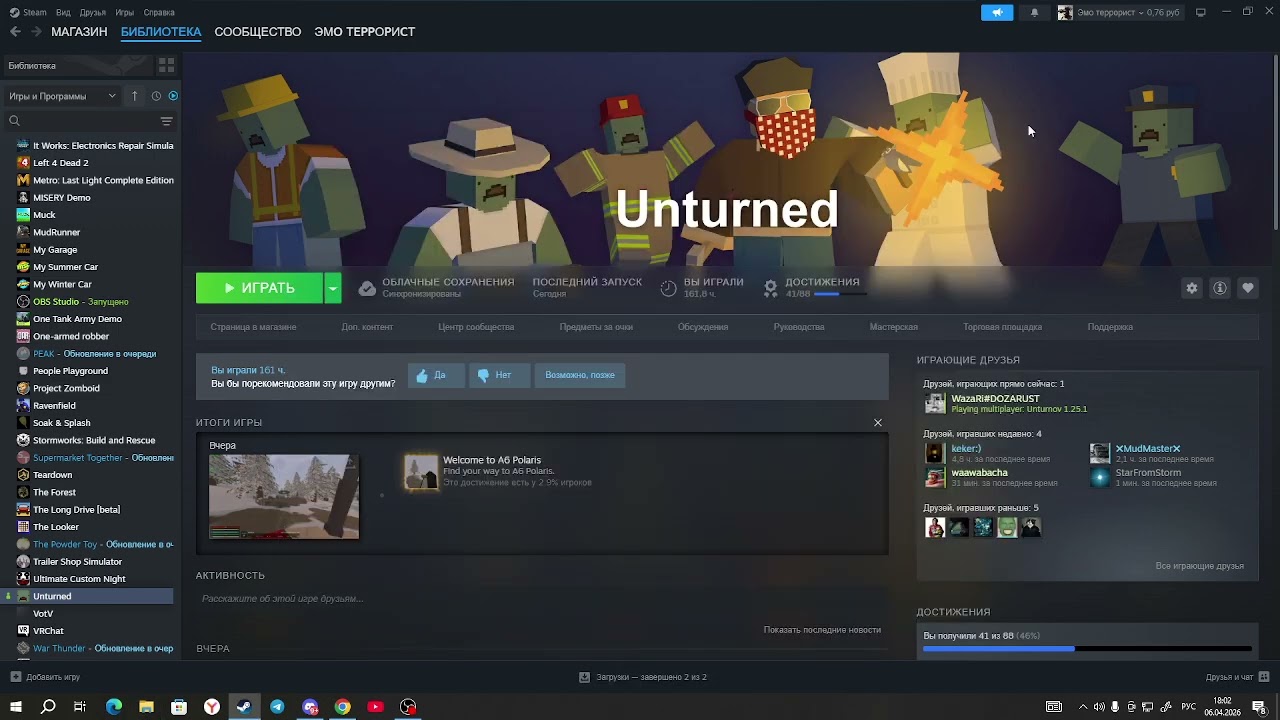Screen dimensions: 1280x720
Task: Open the 'Центр сообщества' link
Action: (x=476, y=327)
